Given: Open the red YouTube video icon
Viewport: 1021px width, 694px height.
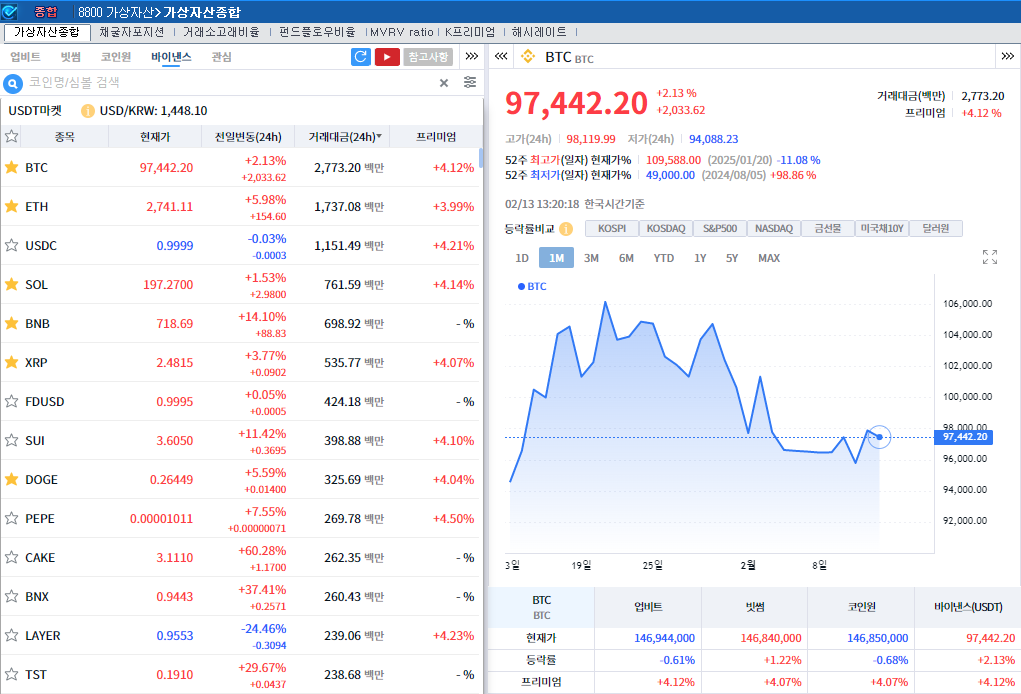Looking at the screenshot, I should click(387, 57).
